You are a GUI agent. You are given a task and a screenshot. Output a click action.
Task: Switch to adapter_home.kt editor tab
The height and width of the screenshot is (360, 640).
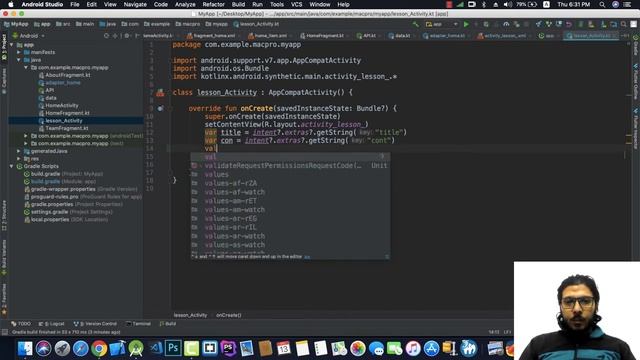pyautogui.click(x=445, y=36)
